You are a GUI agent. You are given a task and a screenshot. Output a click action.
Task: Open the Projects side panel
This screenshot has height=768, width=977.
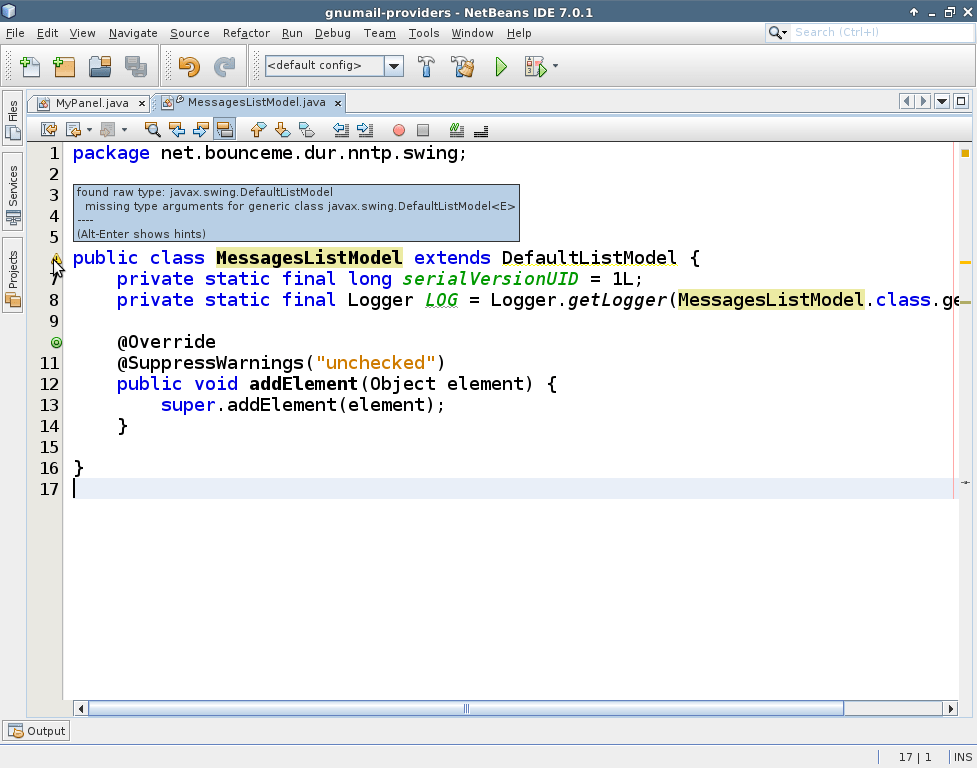pyautogui.click(x=13, y=275)
